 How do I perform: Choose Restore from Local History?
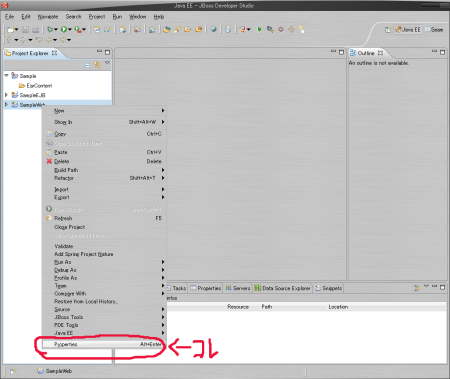pyautogui.click(x=104, y=302)
